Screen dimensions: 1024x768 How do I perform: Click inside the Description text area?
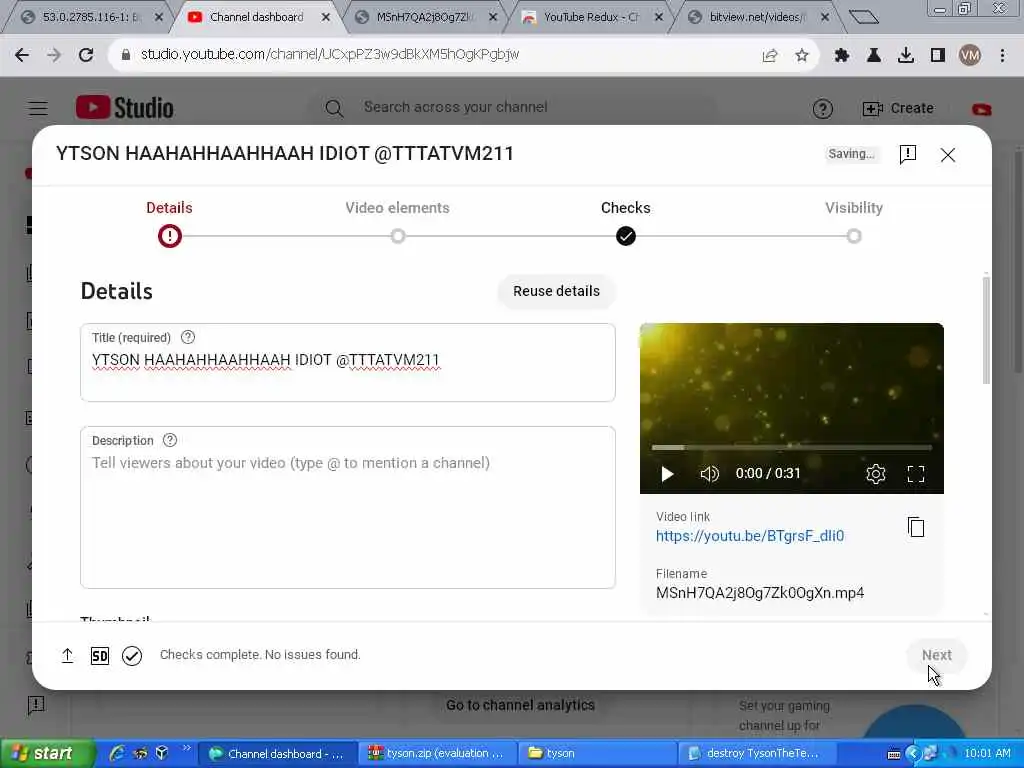coord(348,507)
